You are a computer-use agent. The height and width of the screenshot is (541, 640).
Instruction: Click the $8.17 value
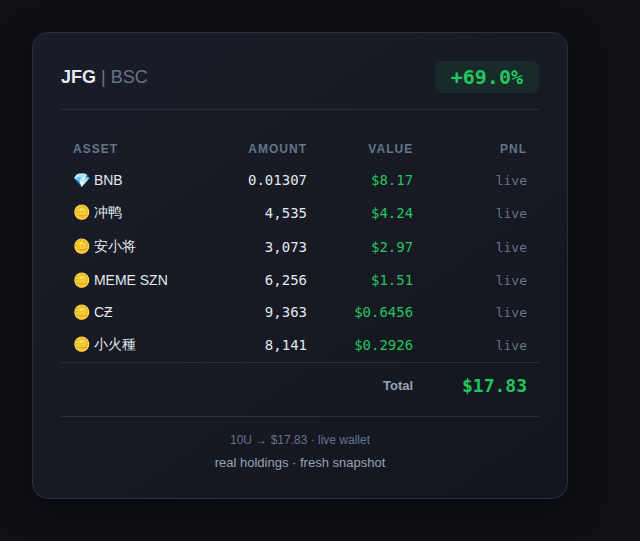point(392,180)
